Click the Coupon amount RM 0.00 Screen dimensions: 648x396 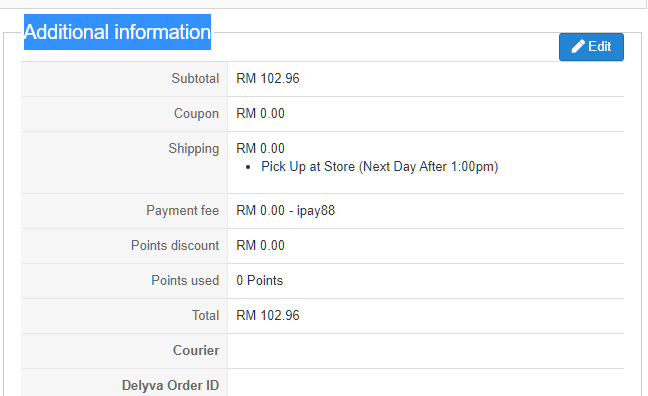click(260, 113)
